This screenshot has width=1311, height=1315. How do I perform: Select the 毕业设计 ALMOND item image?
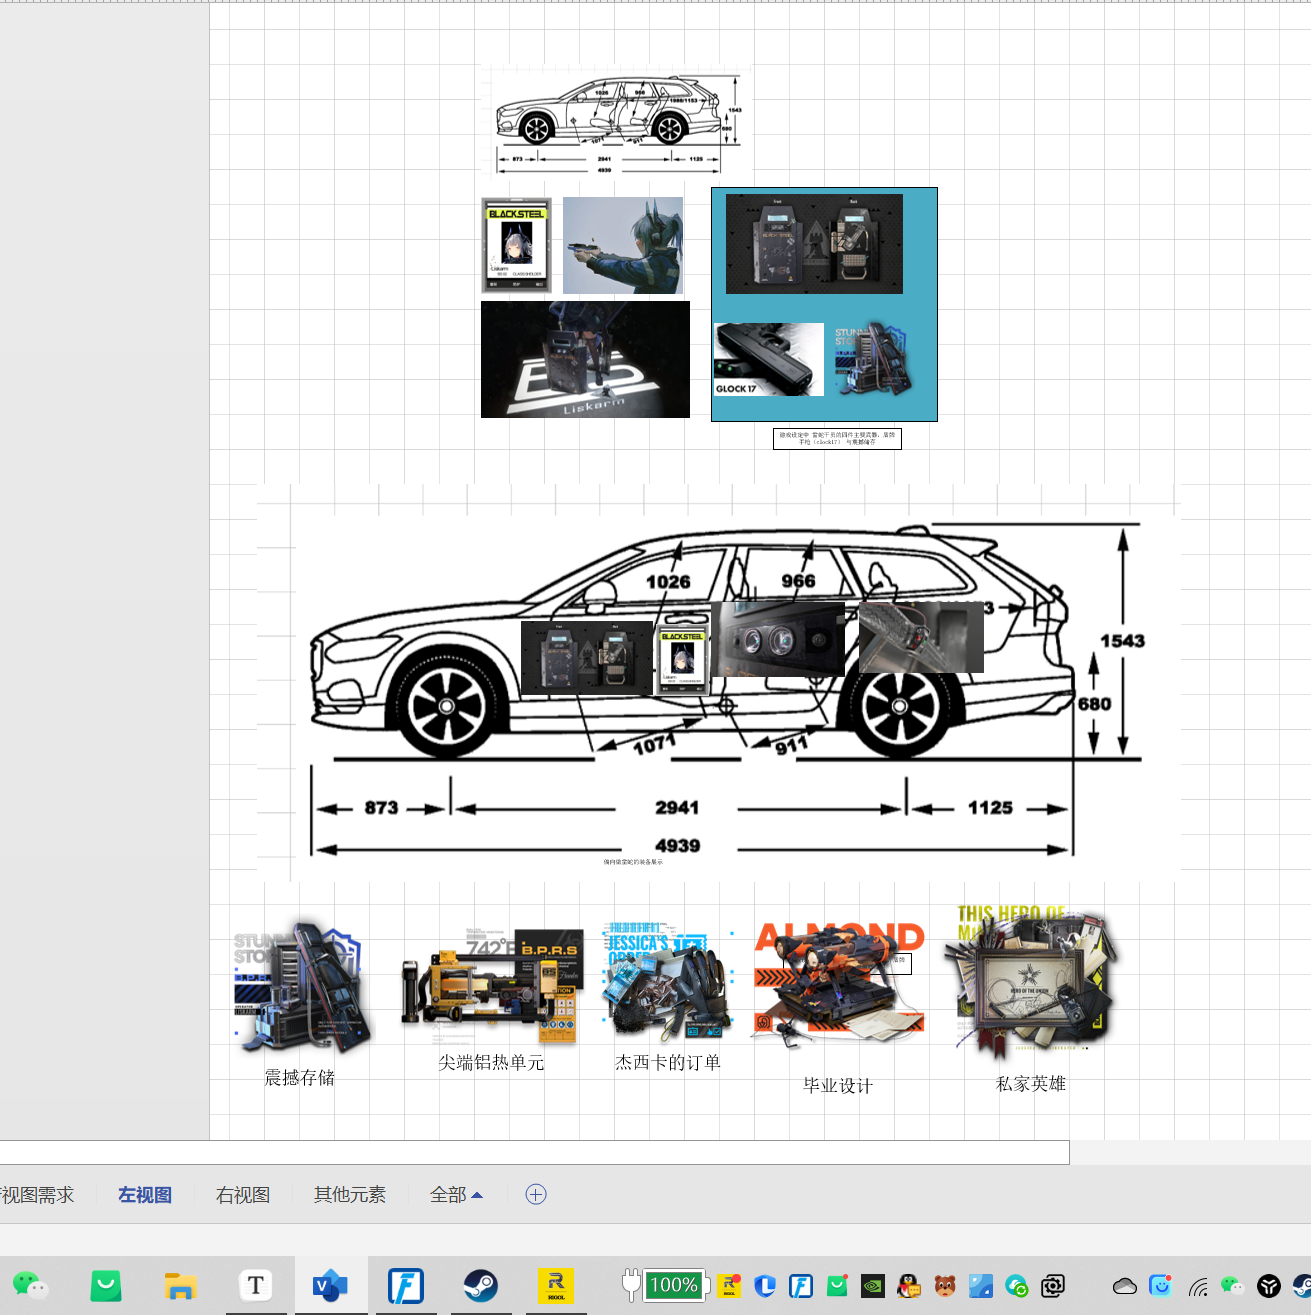pos(839,985)
